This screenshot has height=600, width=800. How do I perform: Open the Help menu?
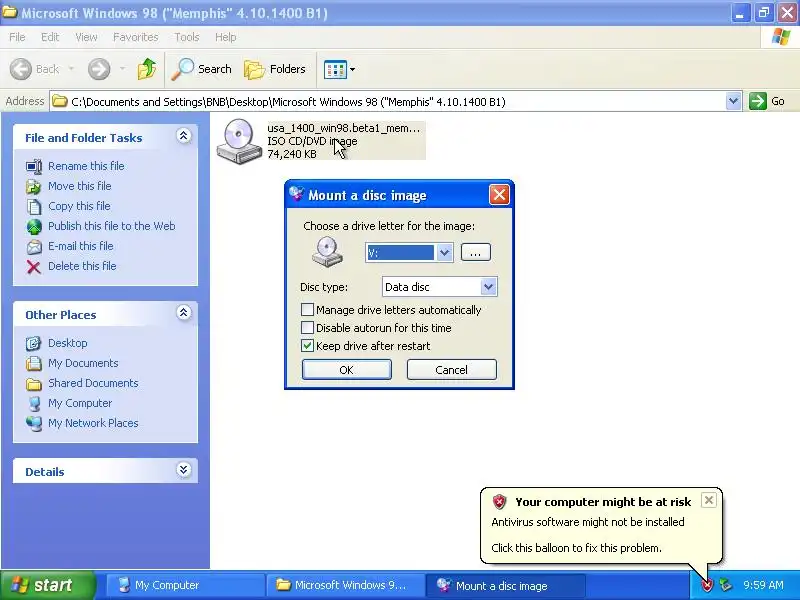coord(225,37)
